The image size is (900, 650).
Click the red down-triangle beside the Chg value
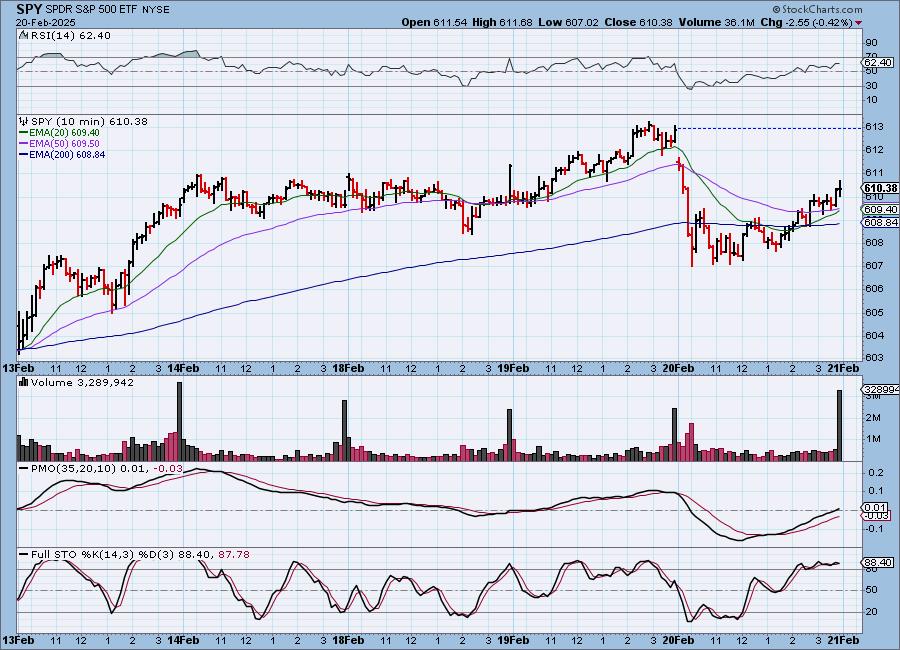[859, 23]
